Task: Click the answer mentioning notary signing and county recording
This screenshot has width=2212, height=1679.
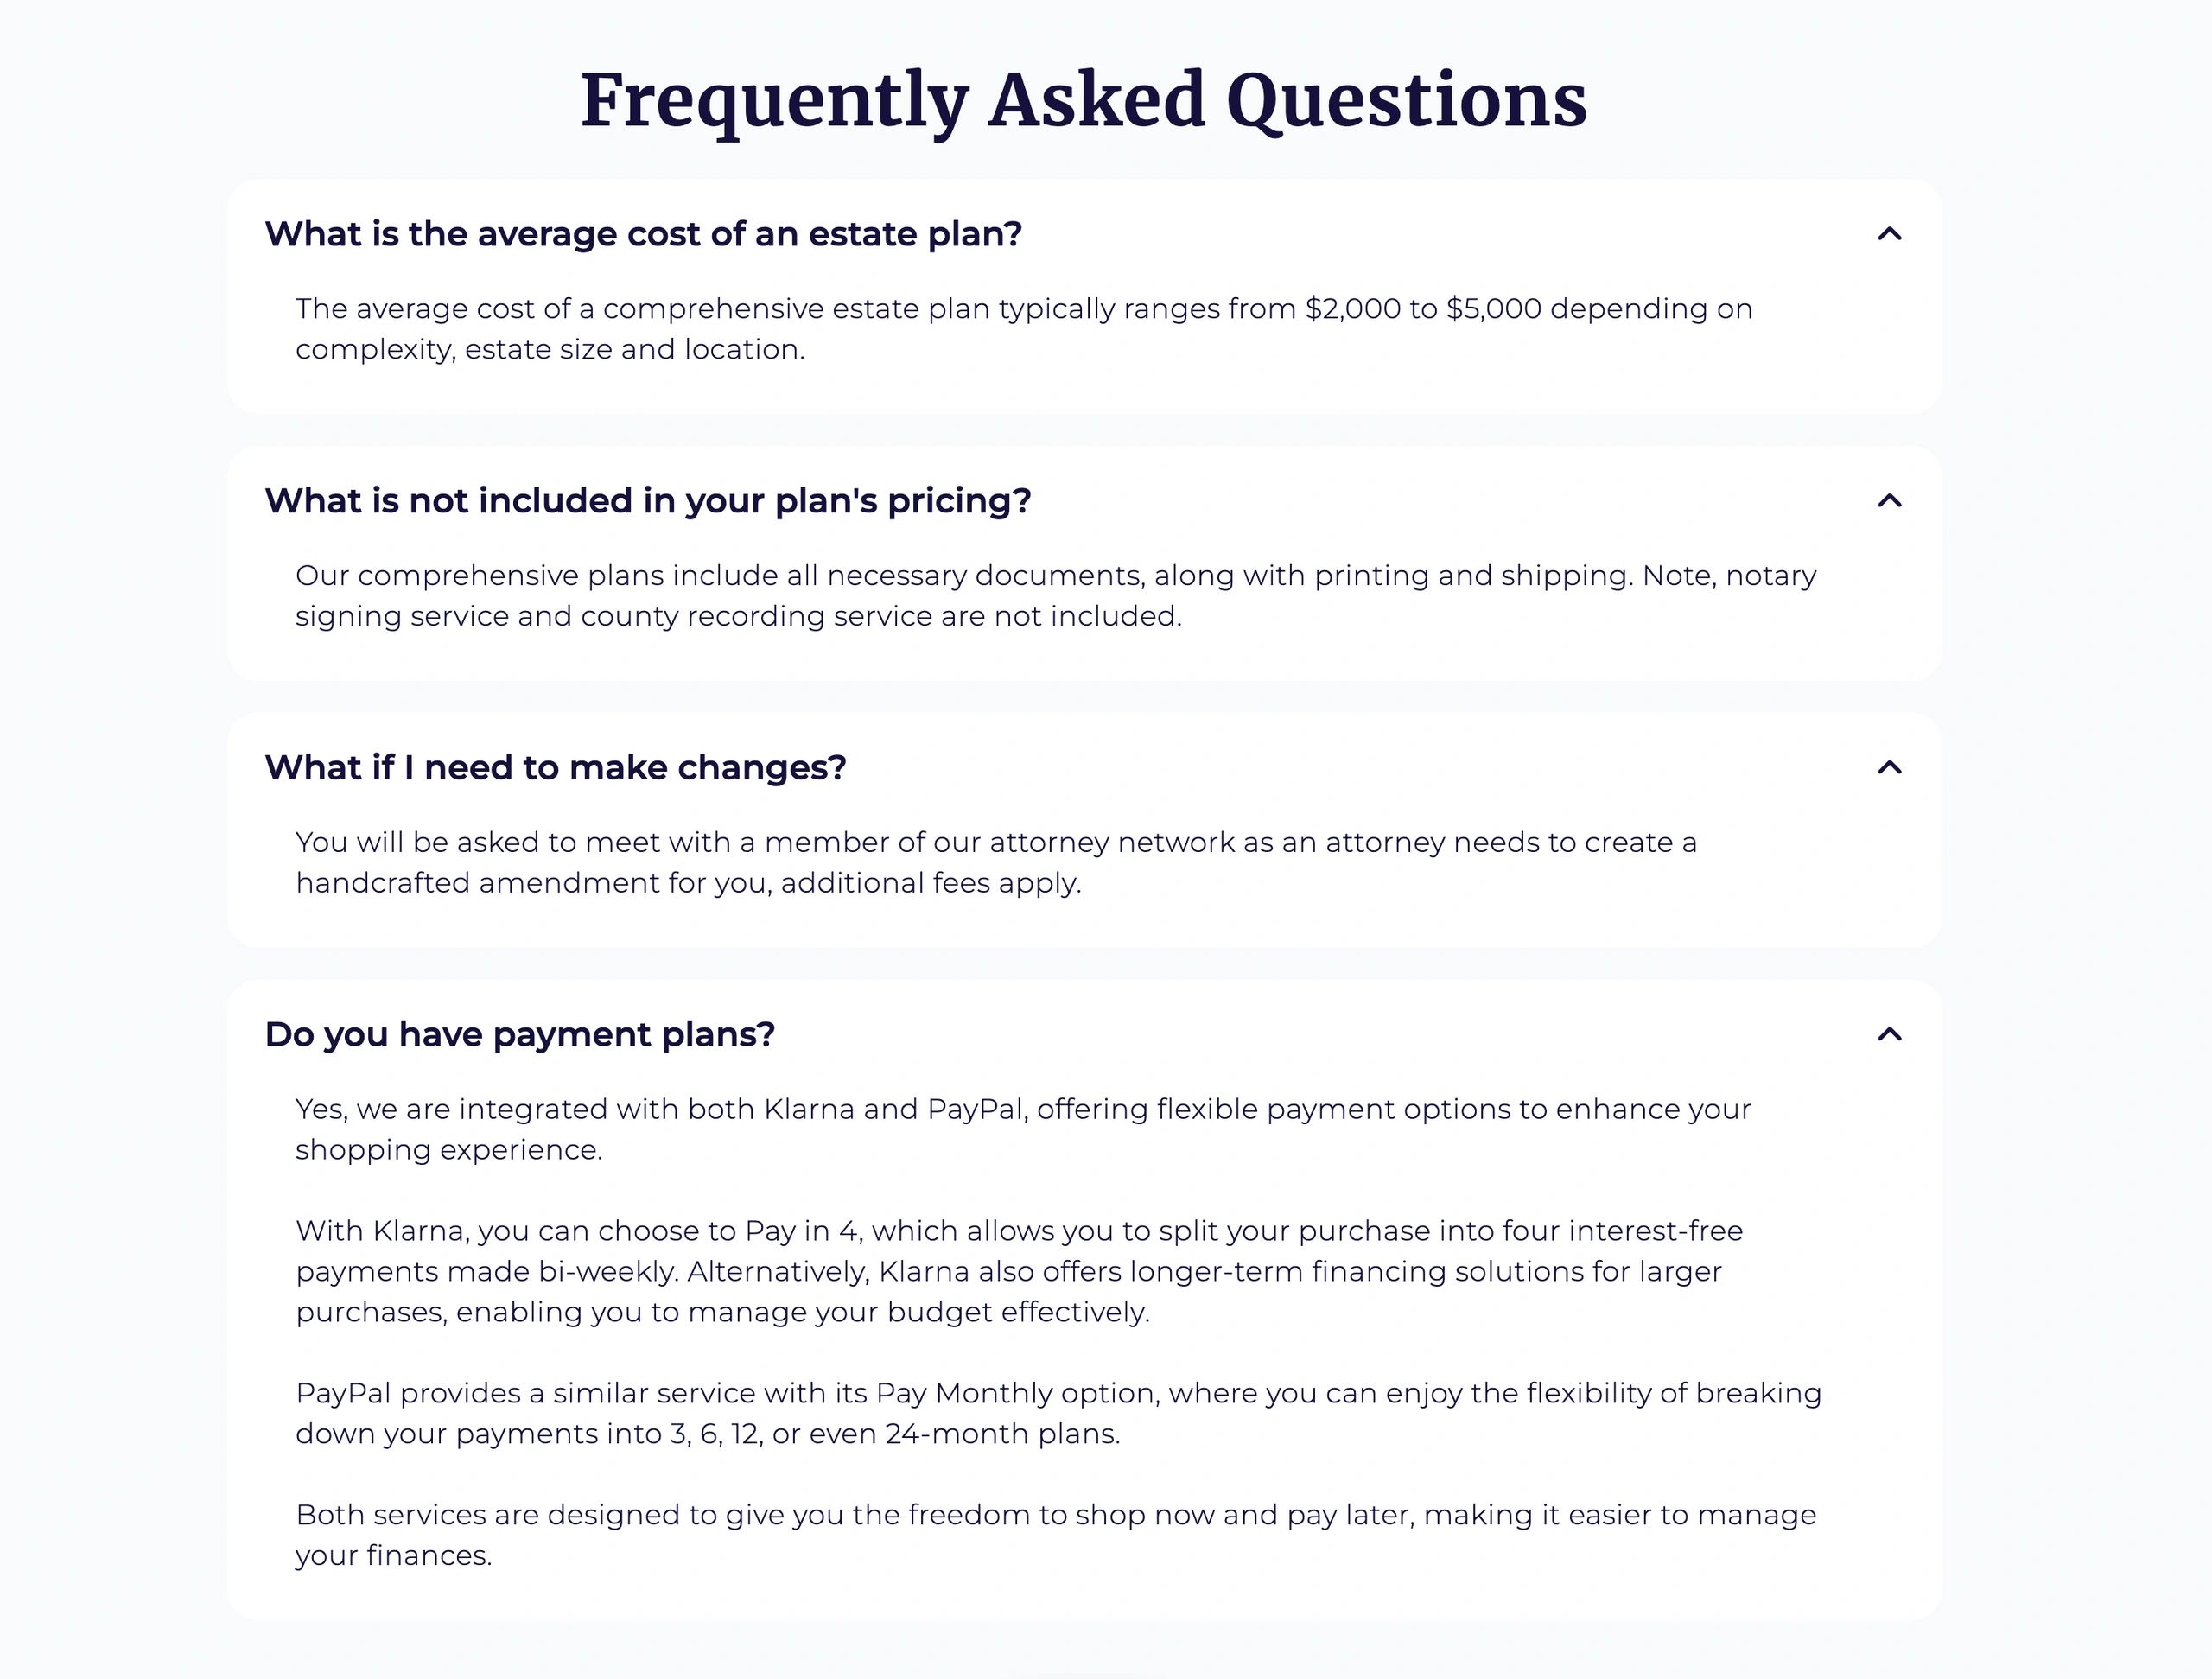Action: point(1055,596)
